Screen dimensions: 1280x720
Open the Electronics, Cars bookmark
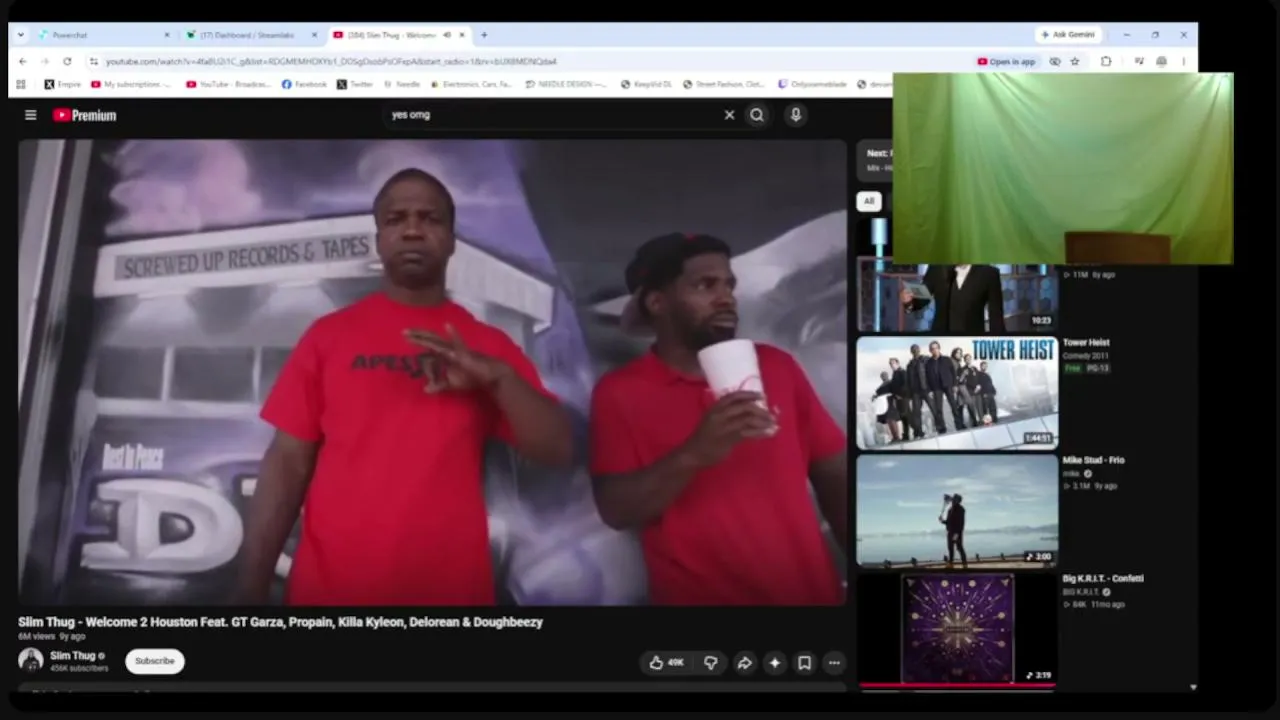(470, 85)
